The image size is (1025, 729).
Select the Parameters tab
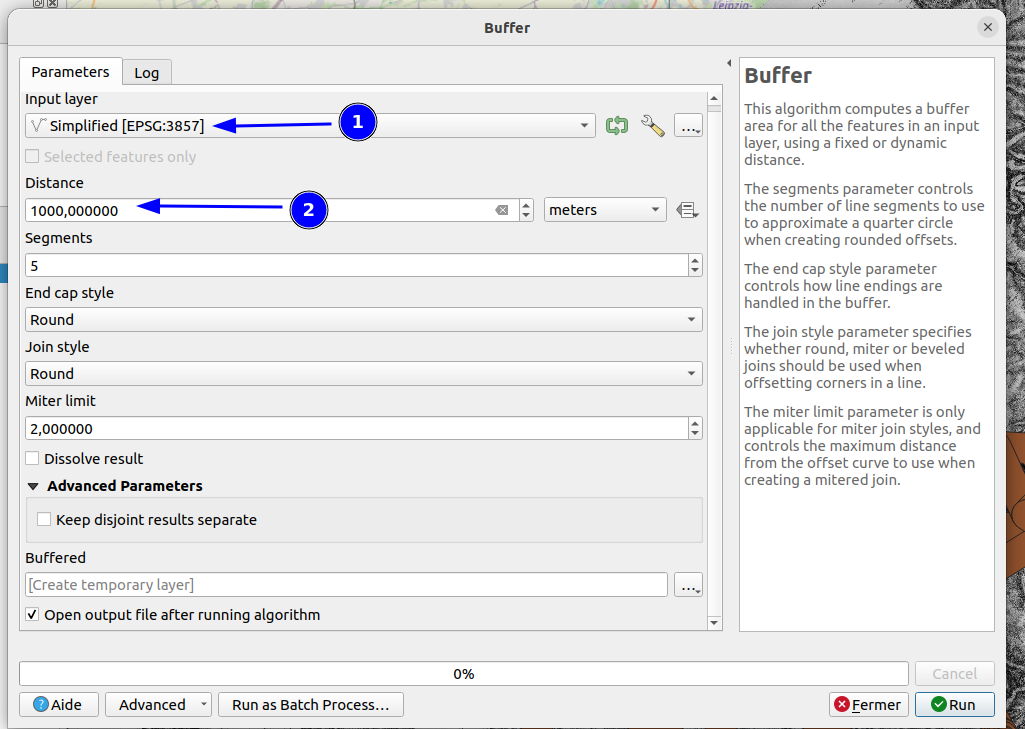[70, 72]
